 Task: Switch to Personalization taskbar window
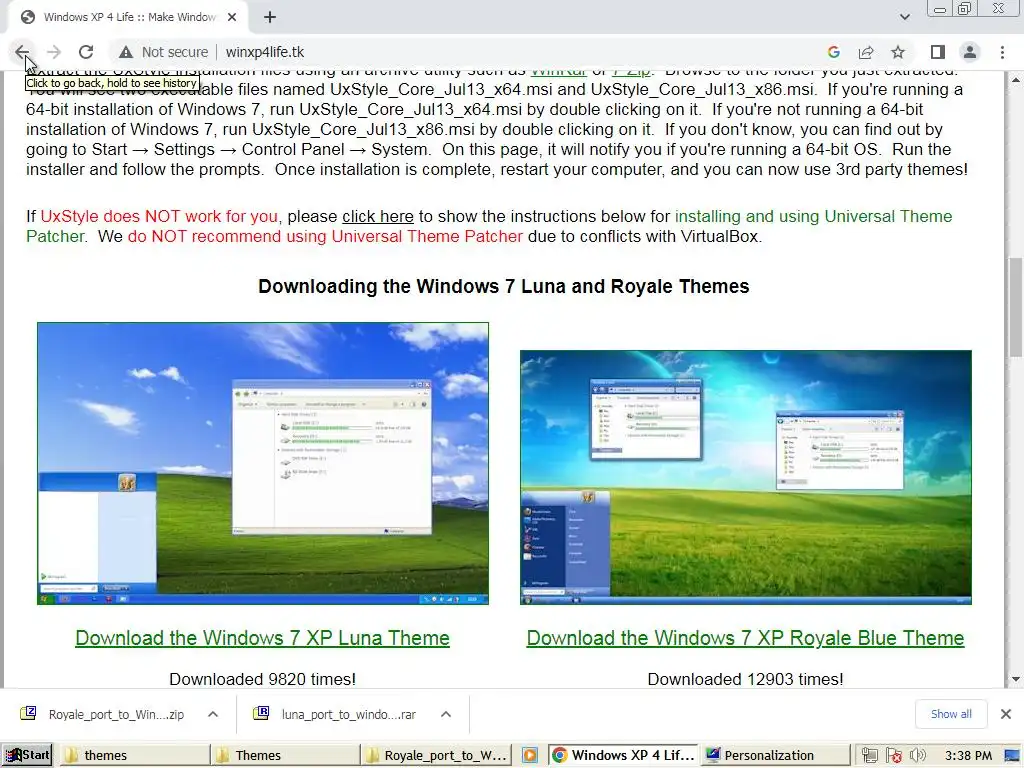[x=776, y=756]
